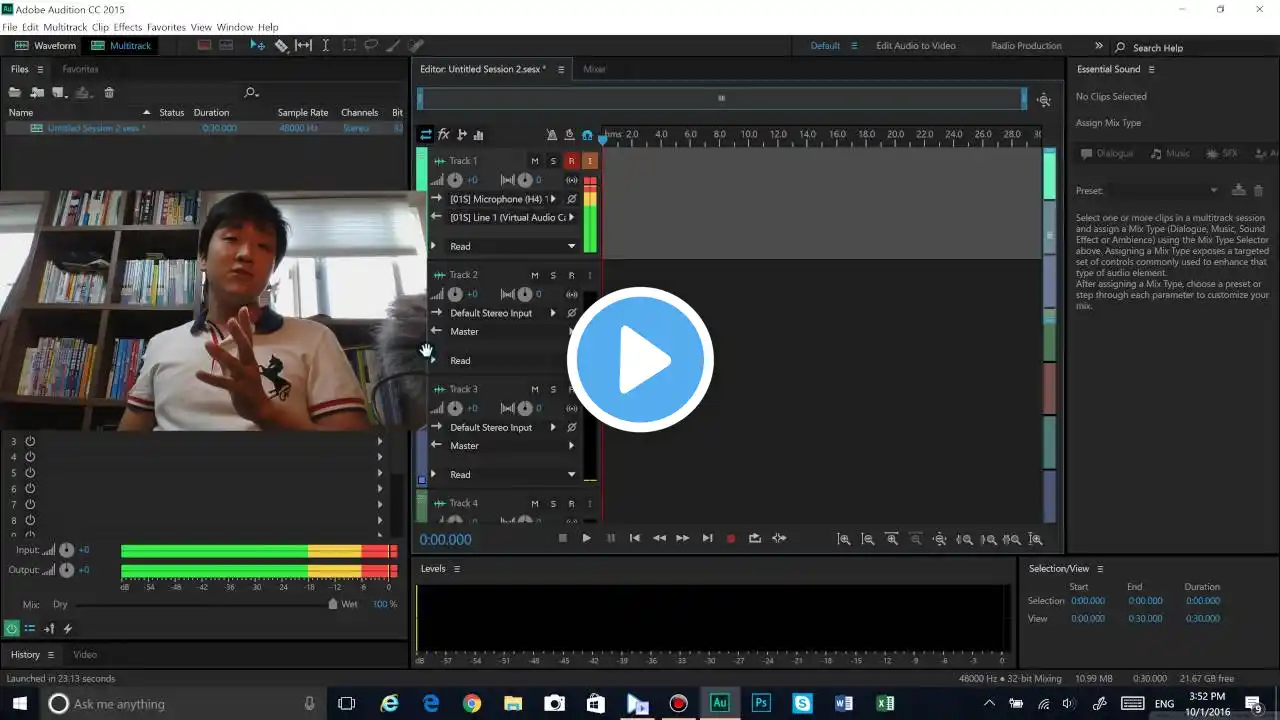The width and height of the screenshot is (1280, 720).
Task: Open Track 1 Microphone (H4) input dropdown
Action: pyautogui.click(x=502, y=199)
